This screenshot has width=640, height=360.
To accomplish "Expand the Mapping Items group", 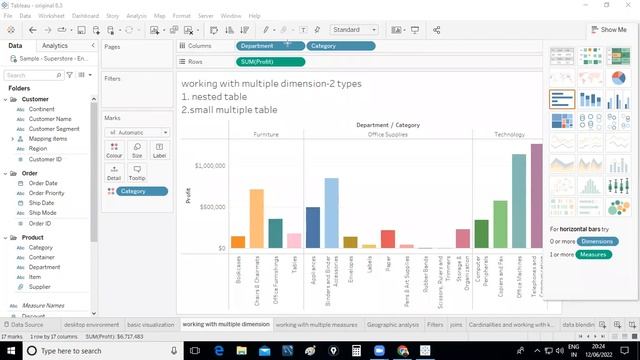I will pyautogui.click(x=12, y=139).
